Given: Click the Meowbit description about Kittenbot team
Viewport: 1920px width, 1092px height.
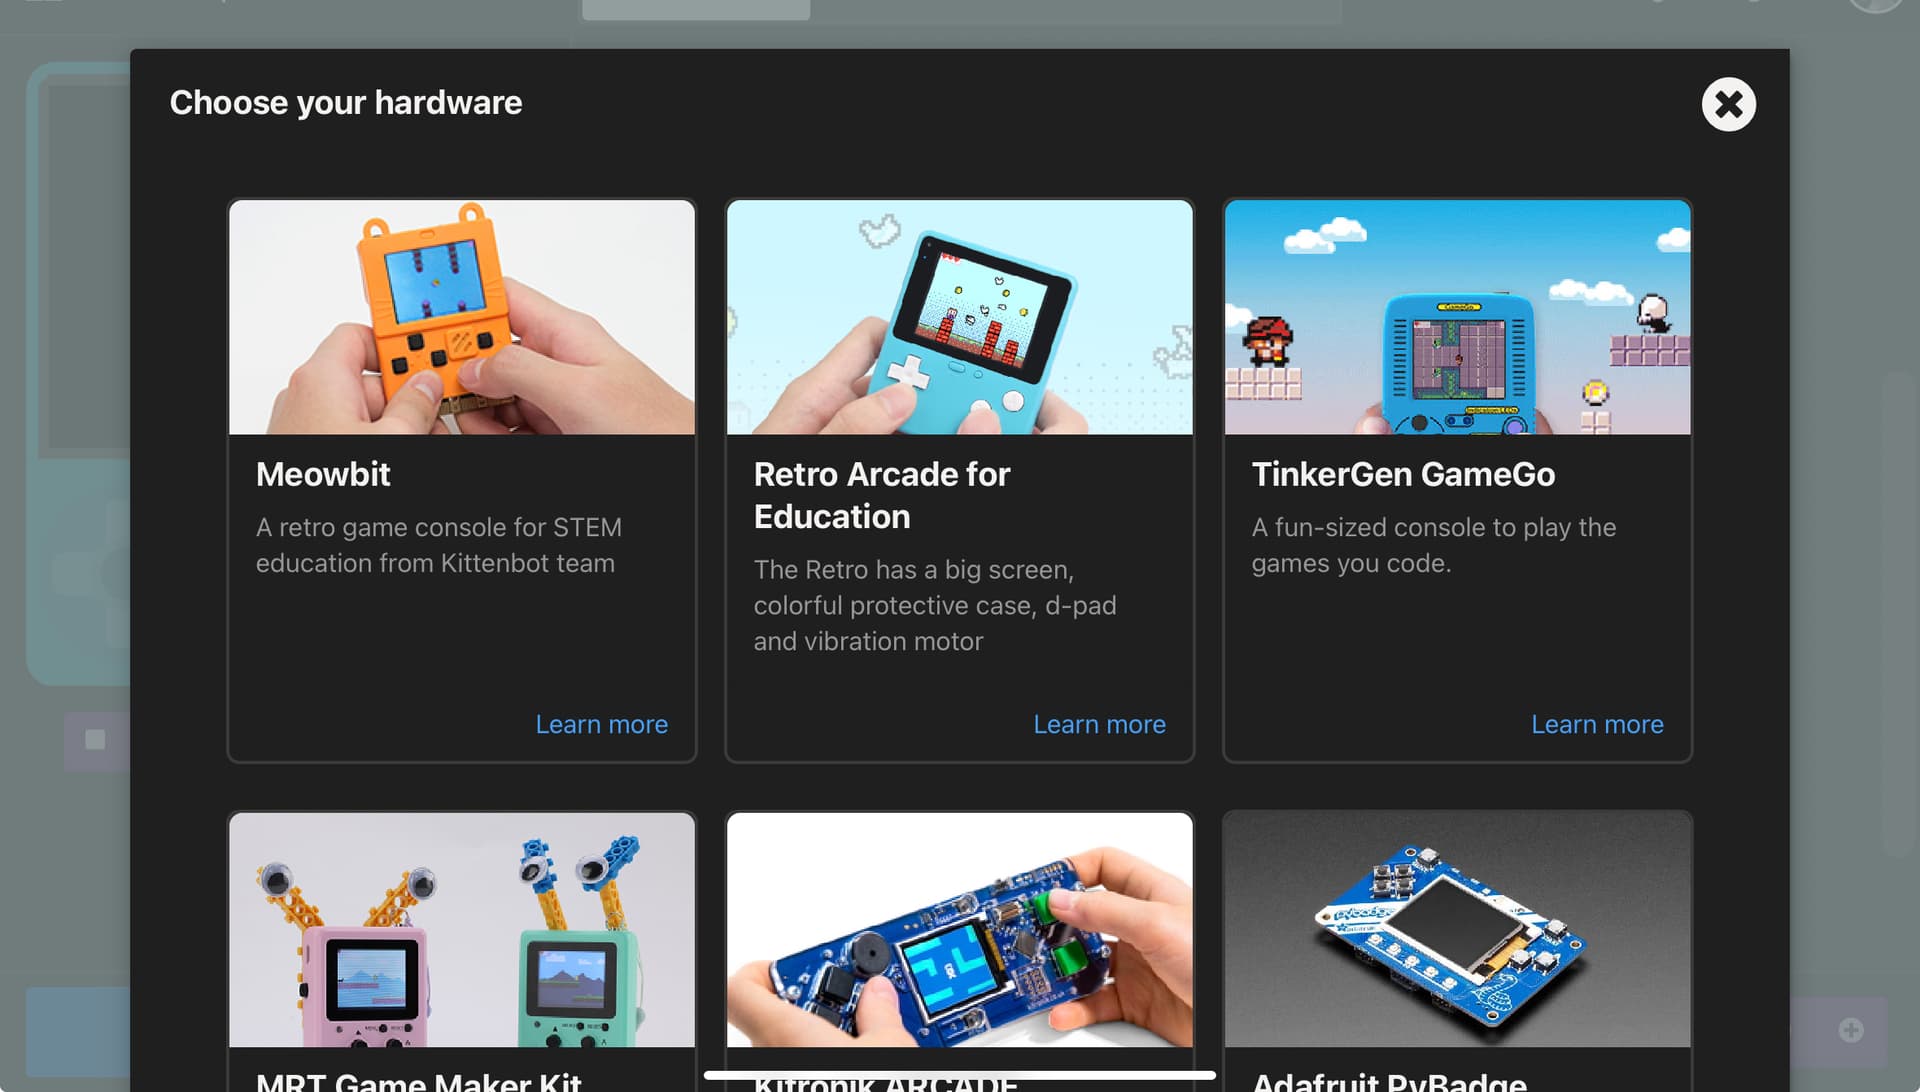Looking at the screenshot, I should (439, 545).
